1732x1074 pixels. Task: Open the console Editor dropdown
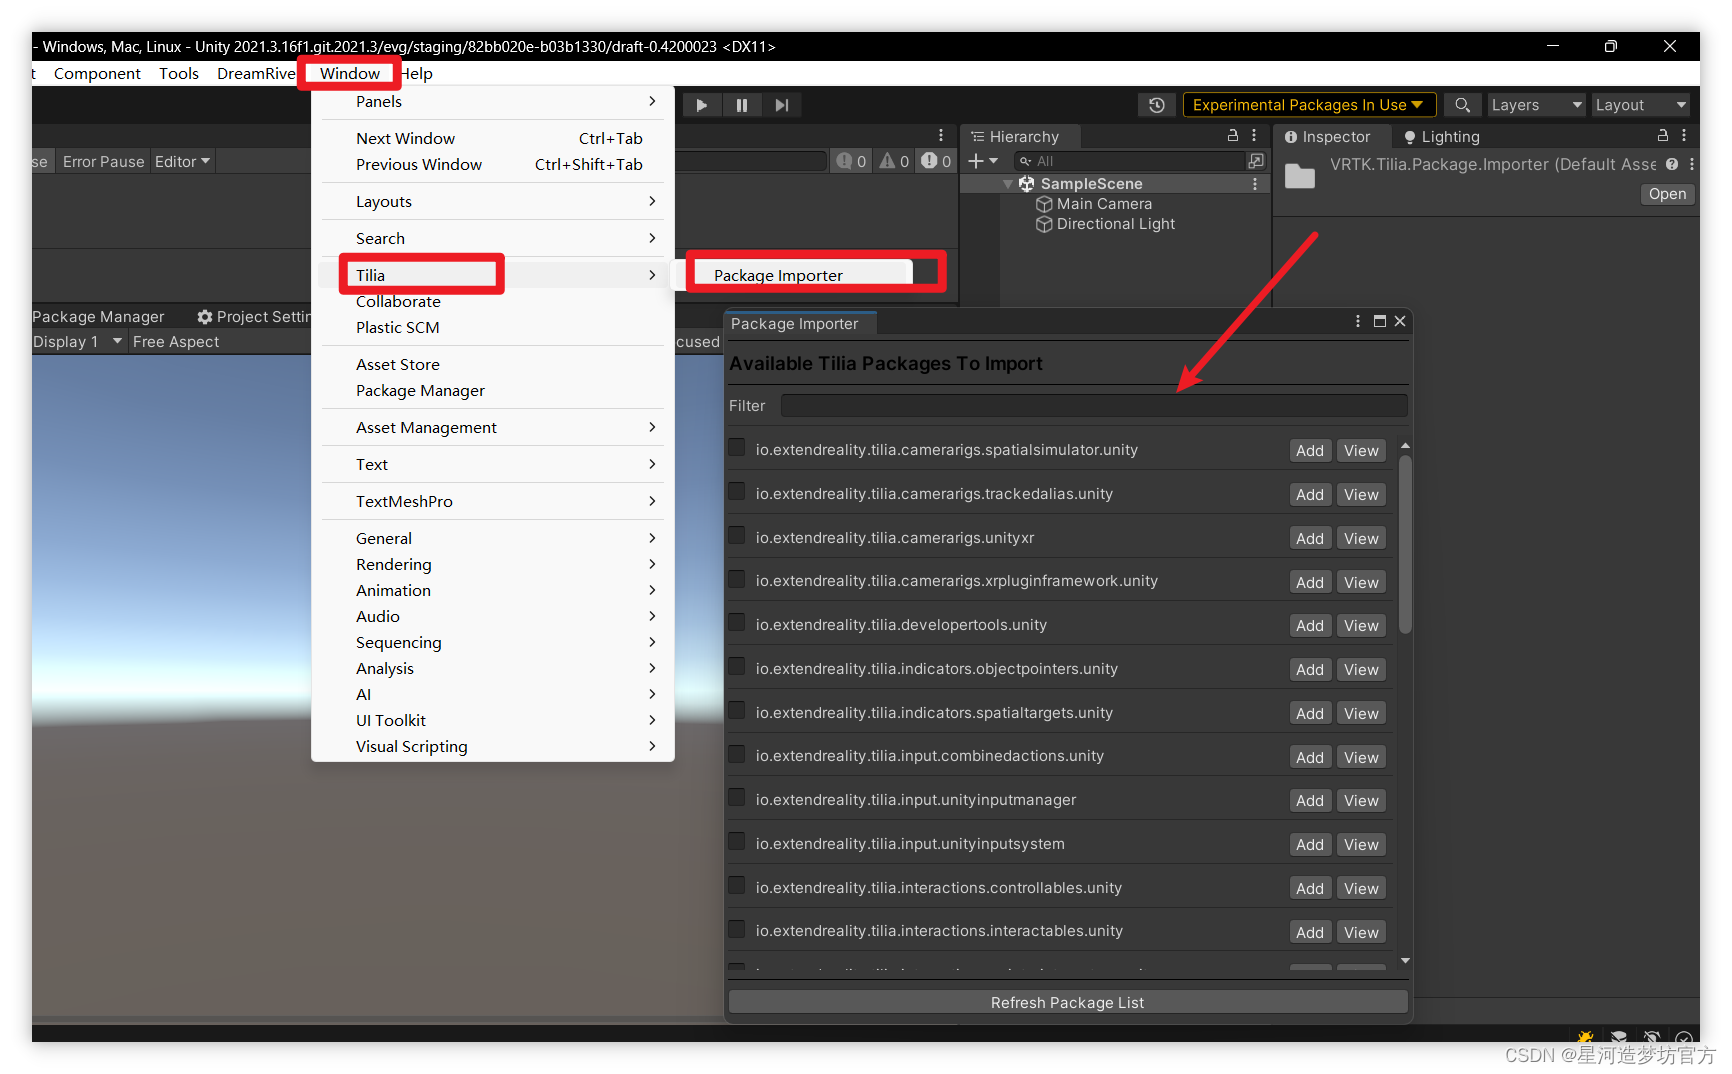pyautogui.click(x=182, y=161)
